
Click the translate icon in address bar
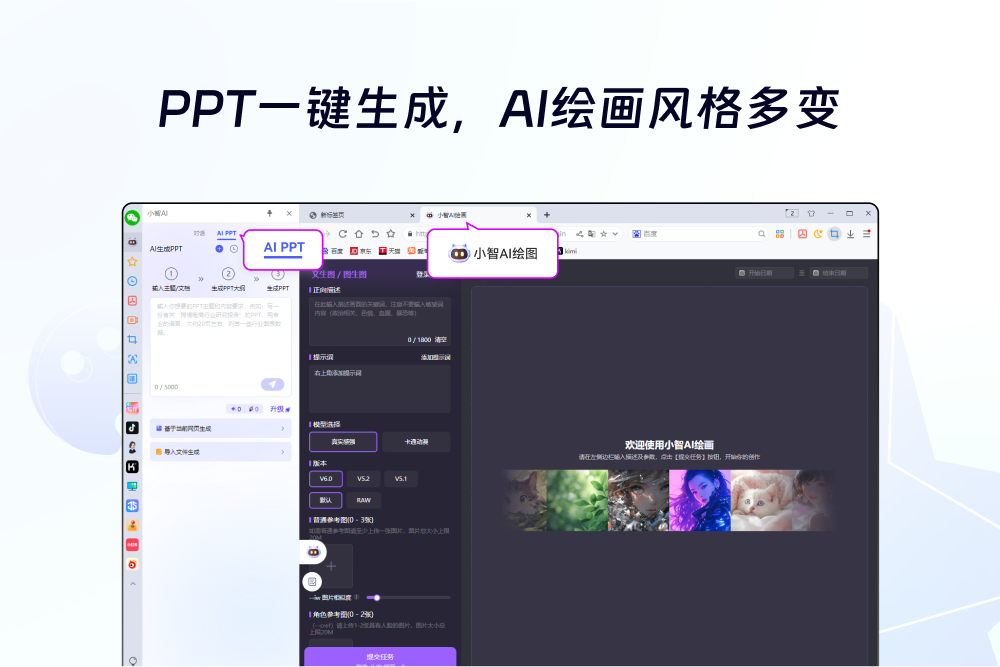click(x=591, y=234)
